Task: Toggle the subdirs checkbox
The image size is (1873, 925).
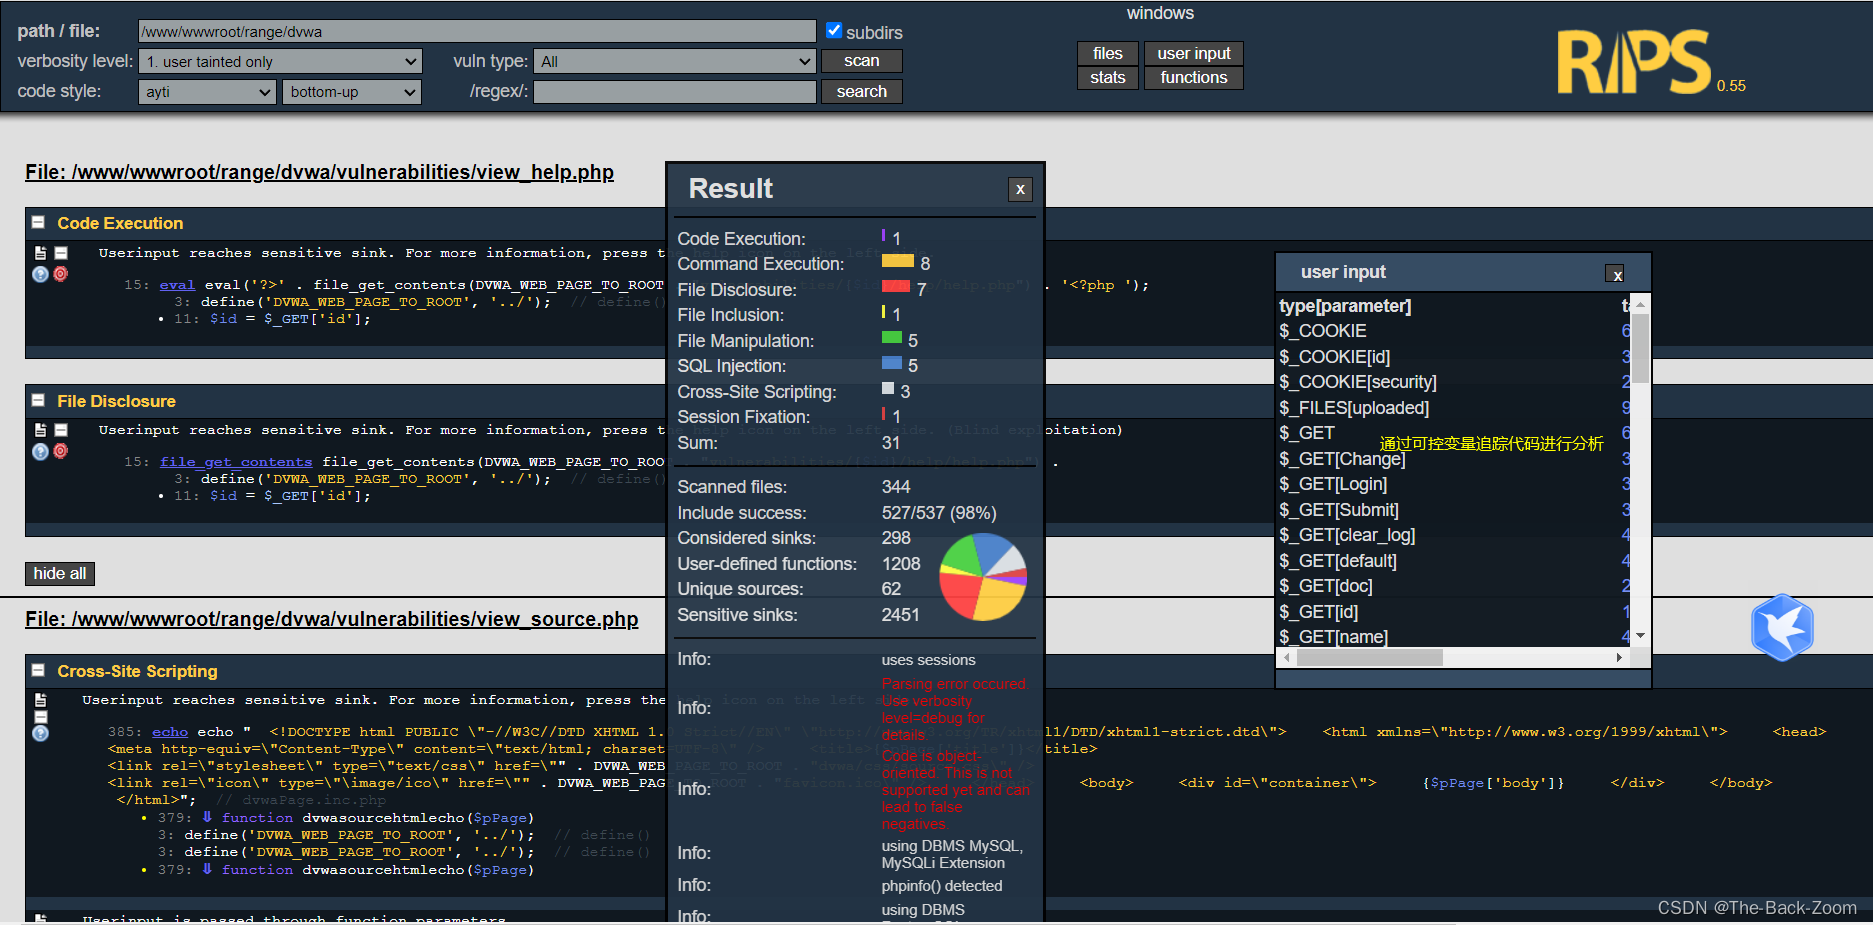Action: [834, 31]
